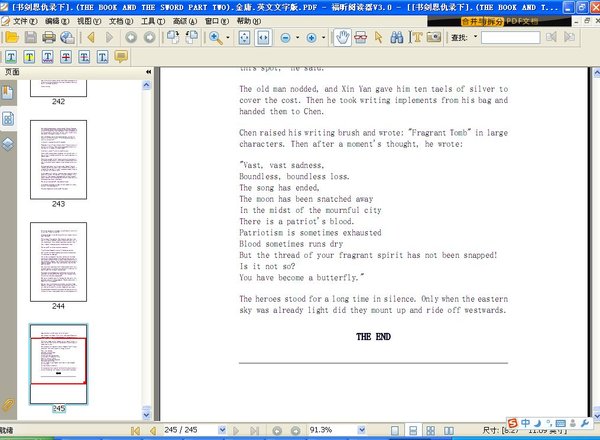Click the Fit Page icon
The width and height of the screenshot is (600, 440).
244,37
